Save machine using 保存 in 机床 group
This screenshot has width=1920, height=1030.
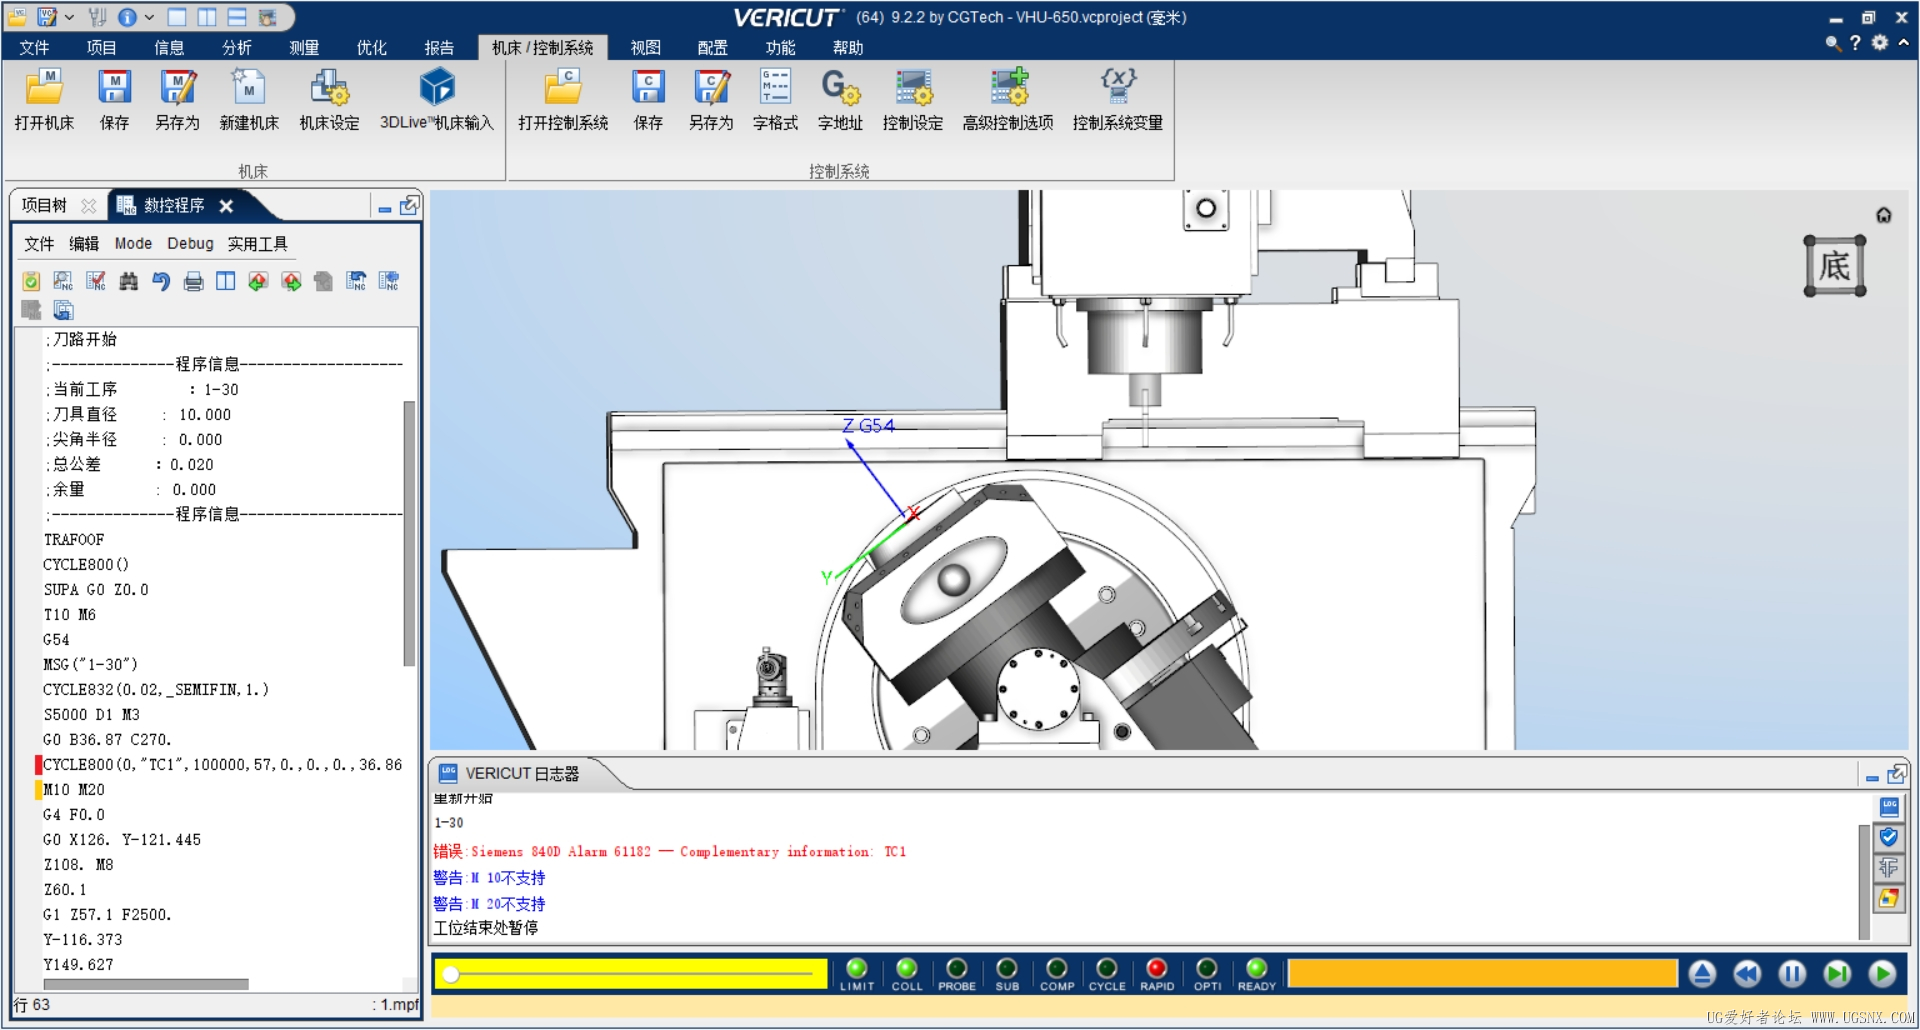coord(114,100)
